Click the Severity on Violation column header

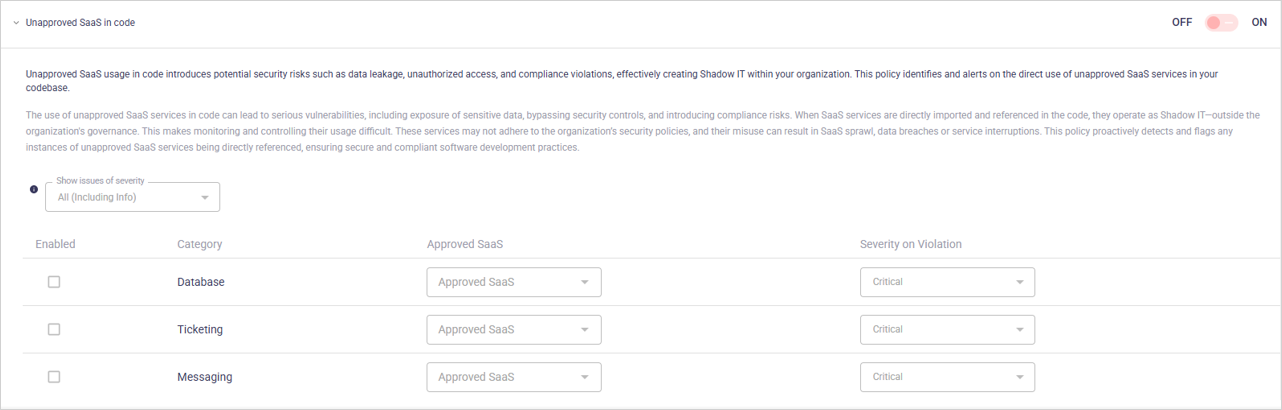(x=910, y=244)
